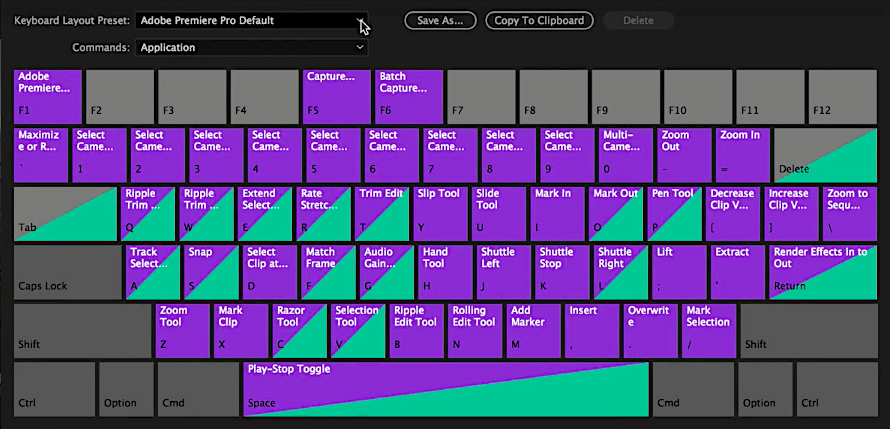This screenshot has height=429, width=890.
Task: Select the N key Rolling Edit Tool
Action: [475, 331]
